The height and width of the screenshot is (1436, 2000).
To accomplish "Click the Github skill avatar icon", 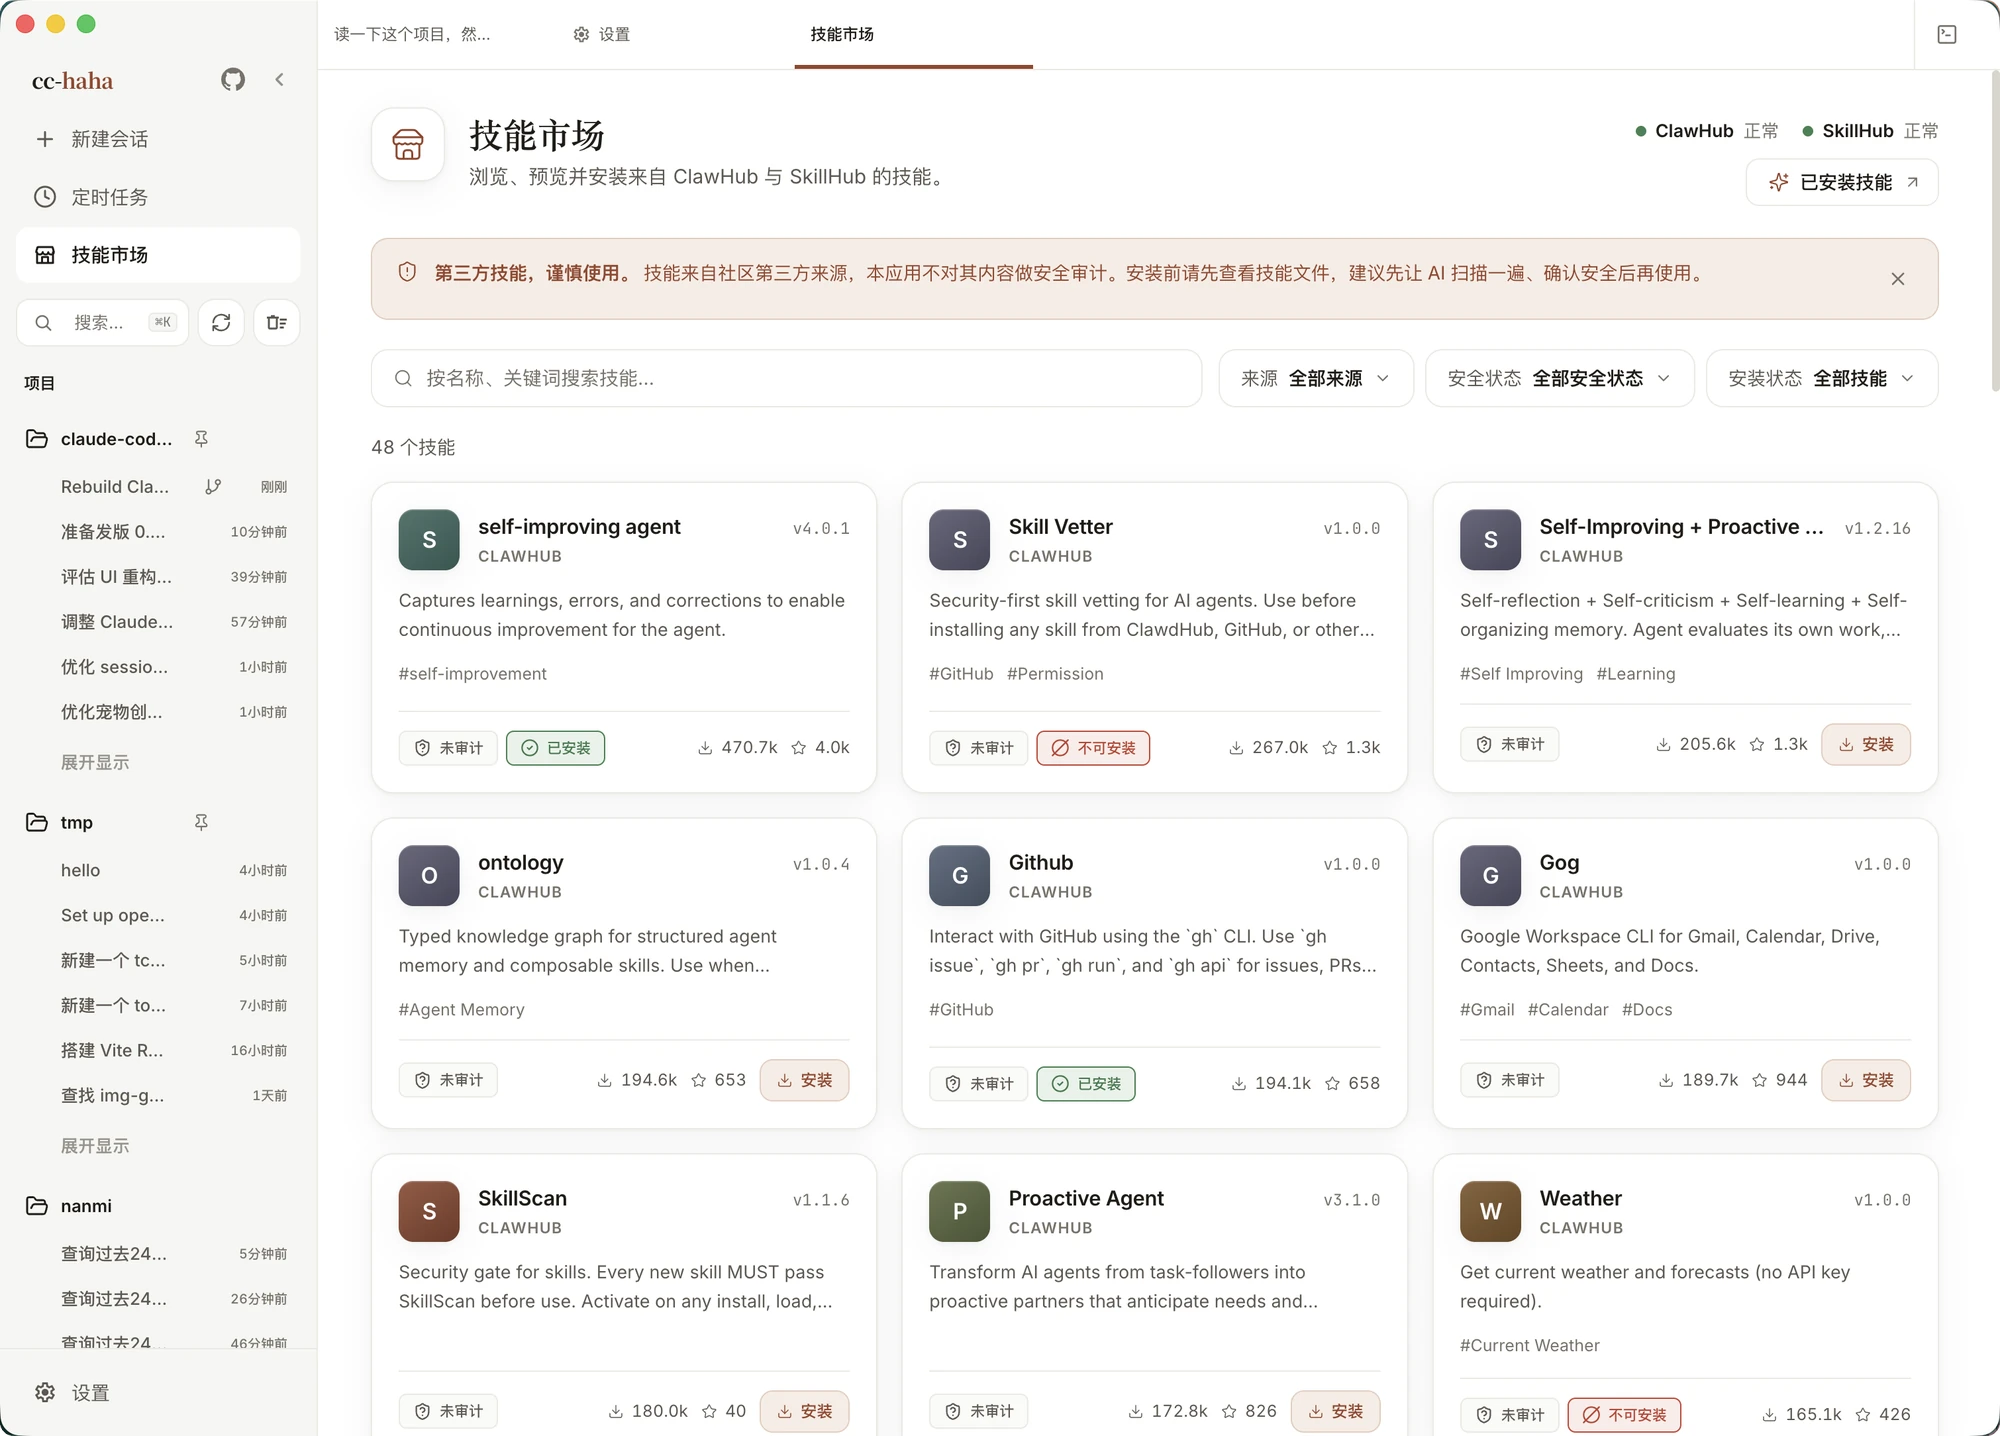I will [x=959, y=876].
